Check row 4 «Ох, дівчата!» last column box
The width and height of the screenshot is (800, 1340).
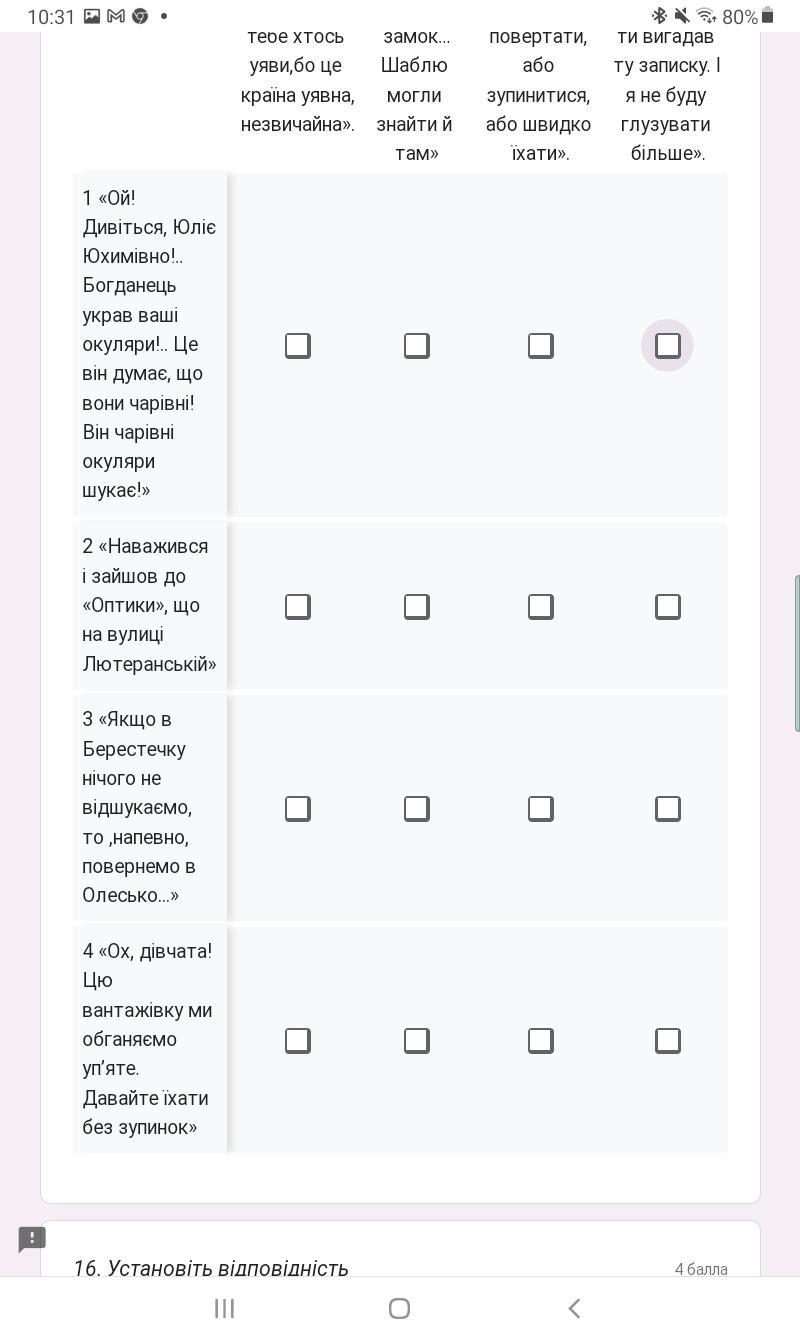click(x=667, y=1040)
